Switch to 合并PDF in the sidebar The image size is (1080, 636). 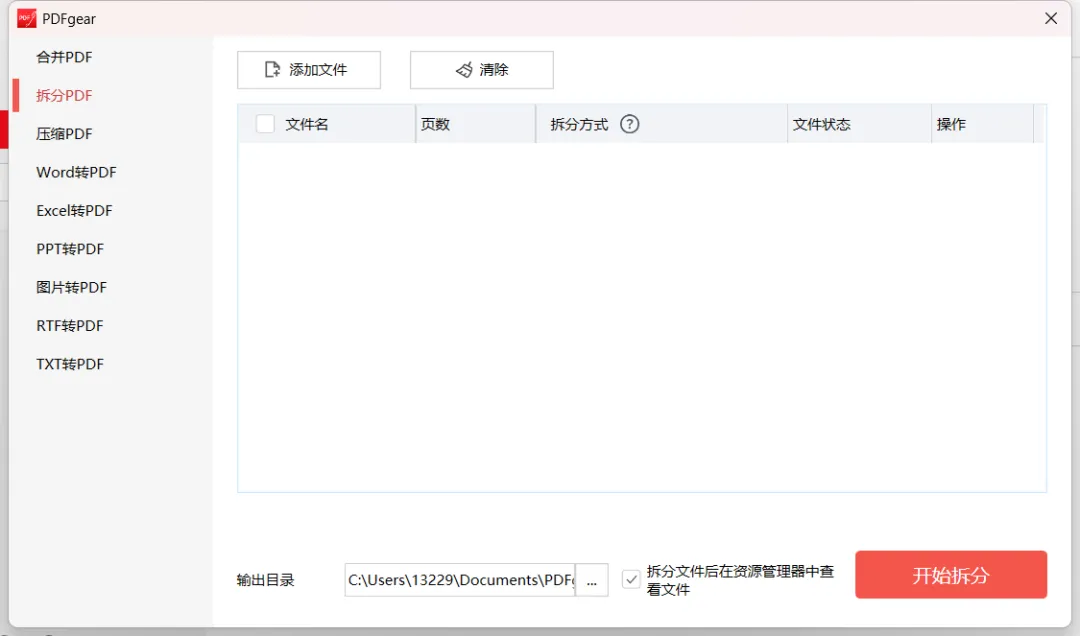[64, 57]
